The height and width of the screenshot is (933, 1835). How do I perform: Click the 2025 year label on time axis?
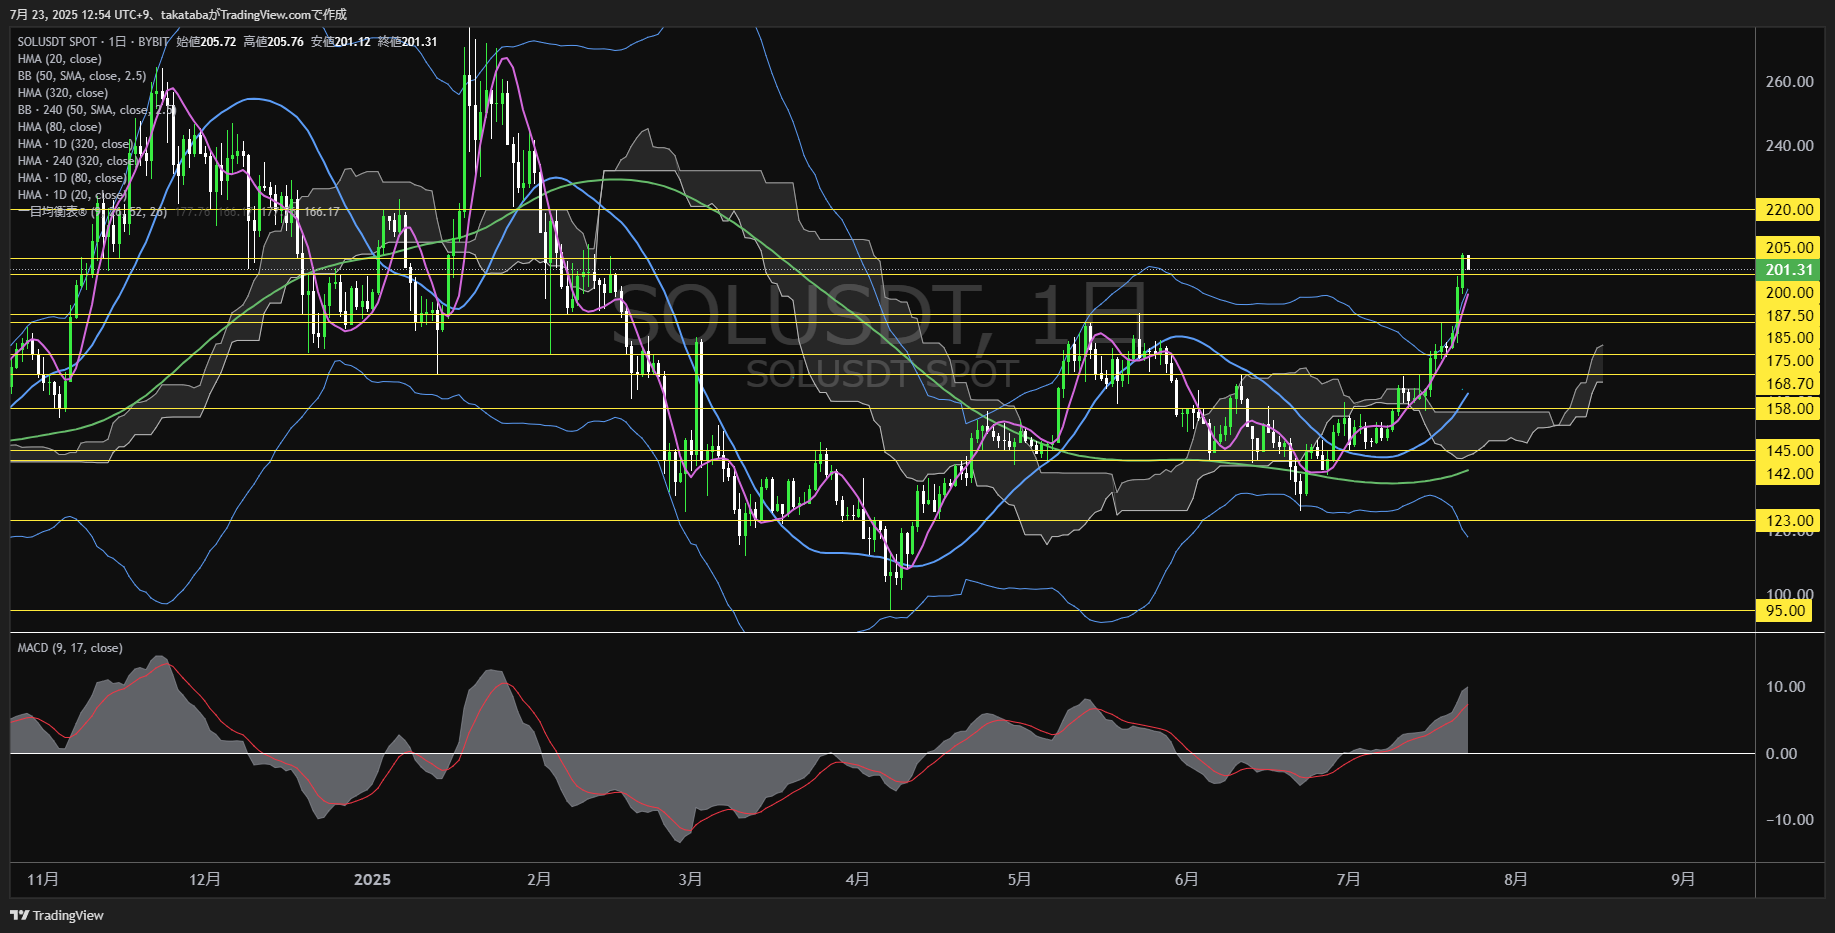(x=373, y=879)
